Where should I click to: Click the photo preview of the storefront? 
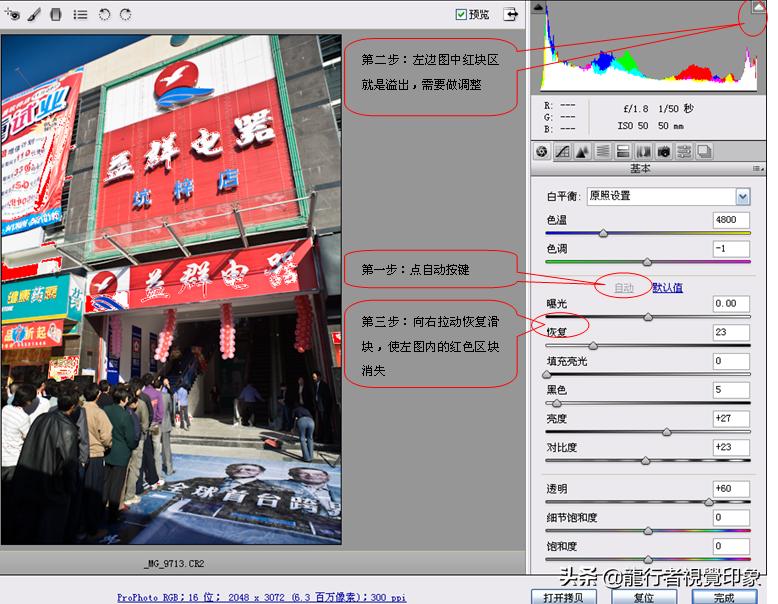tap(171, 289)
